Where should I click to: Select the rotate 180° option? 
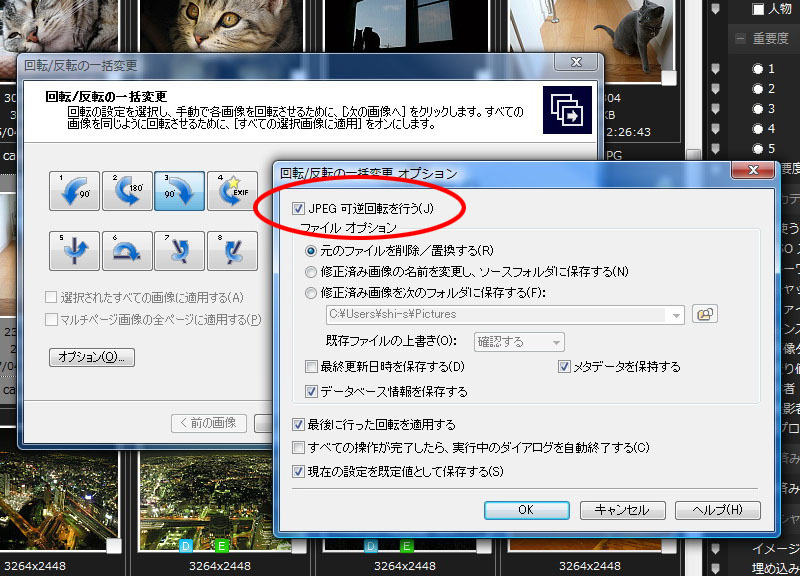(125, 190)
